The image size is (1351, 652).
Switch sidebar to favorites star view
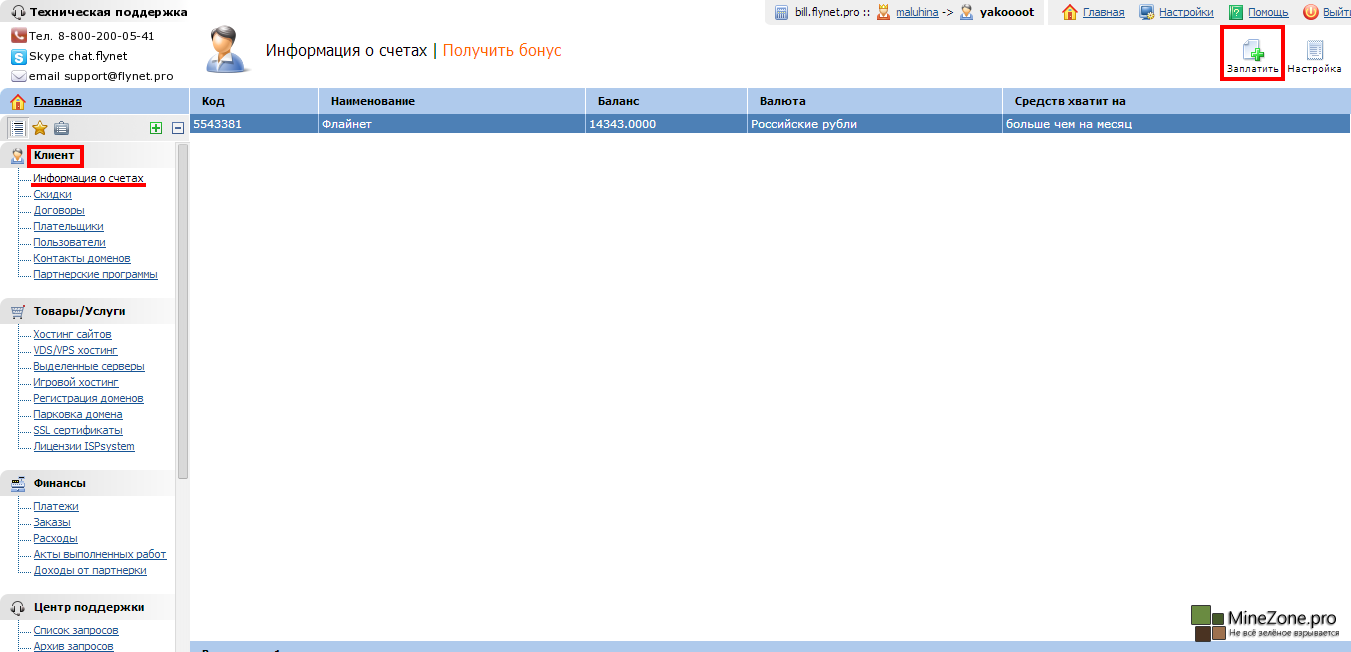point(40,127)
